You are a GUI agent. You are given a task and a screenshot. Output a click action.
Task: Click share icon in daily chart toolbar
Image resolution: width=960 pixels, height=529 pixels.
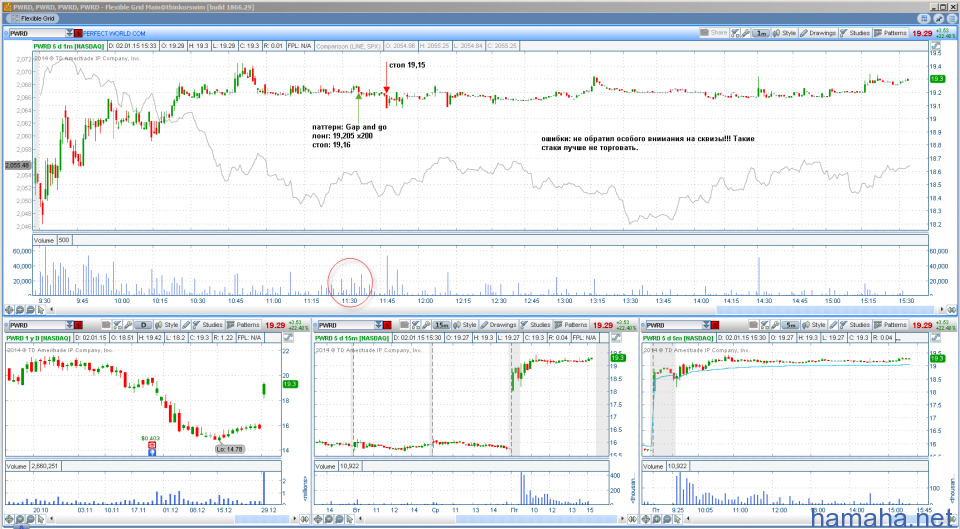[107, 325]
